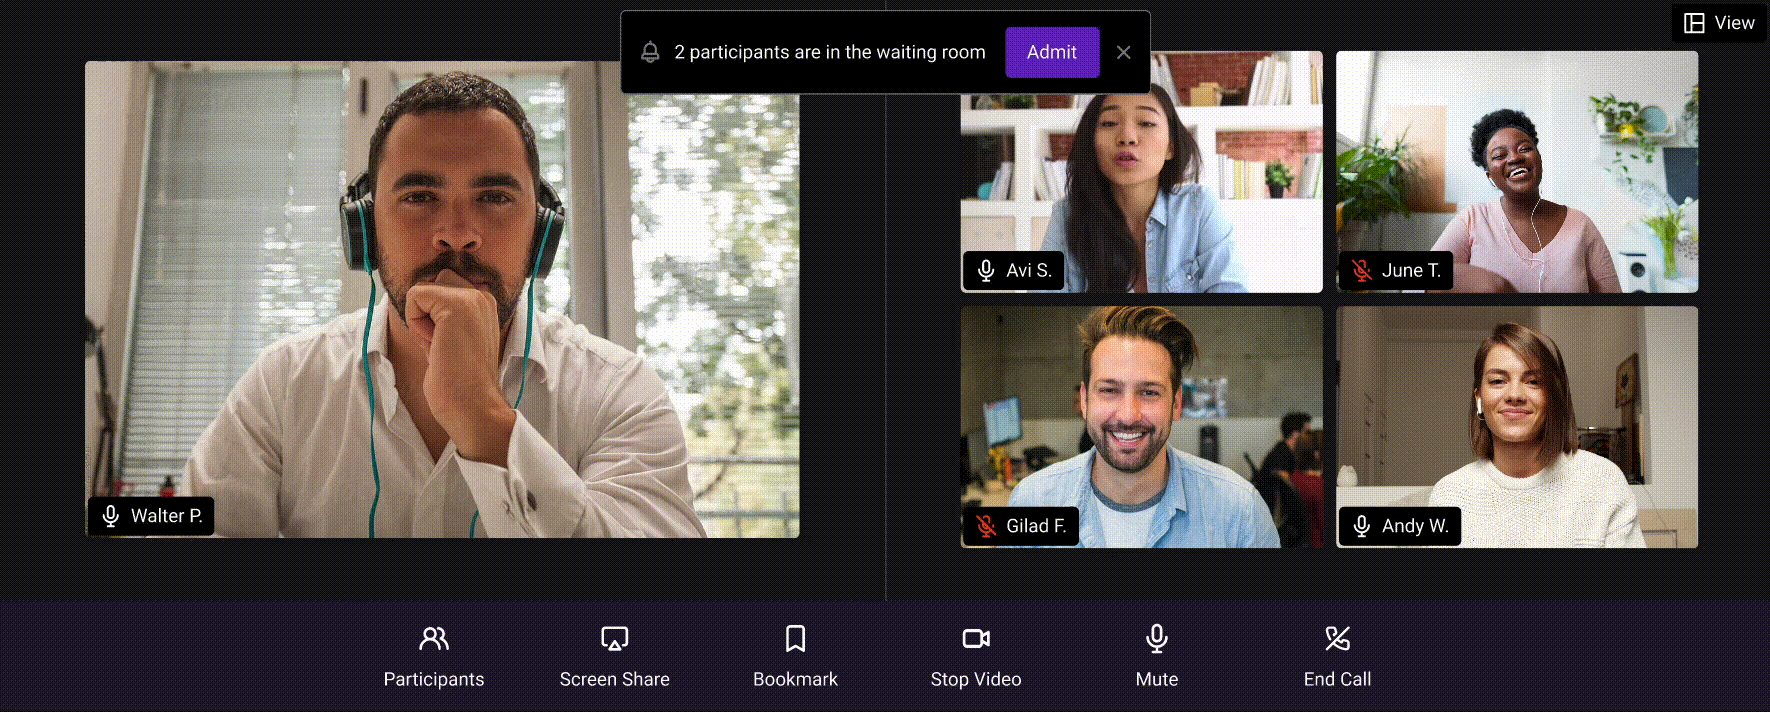Click the bell icon in the notification
This screenshot has height=712, width=1770.
650,52
